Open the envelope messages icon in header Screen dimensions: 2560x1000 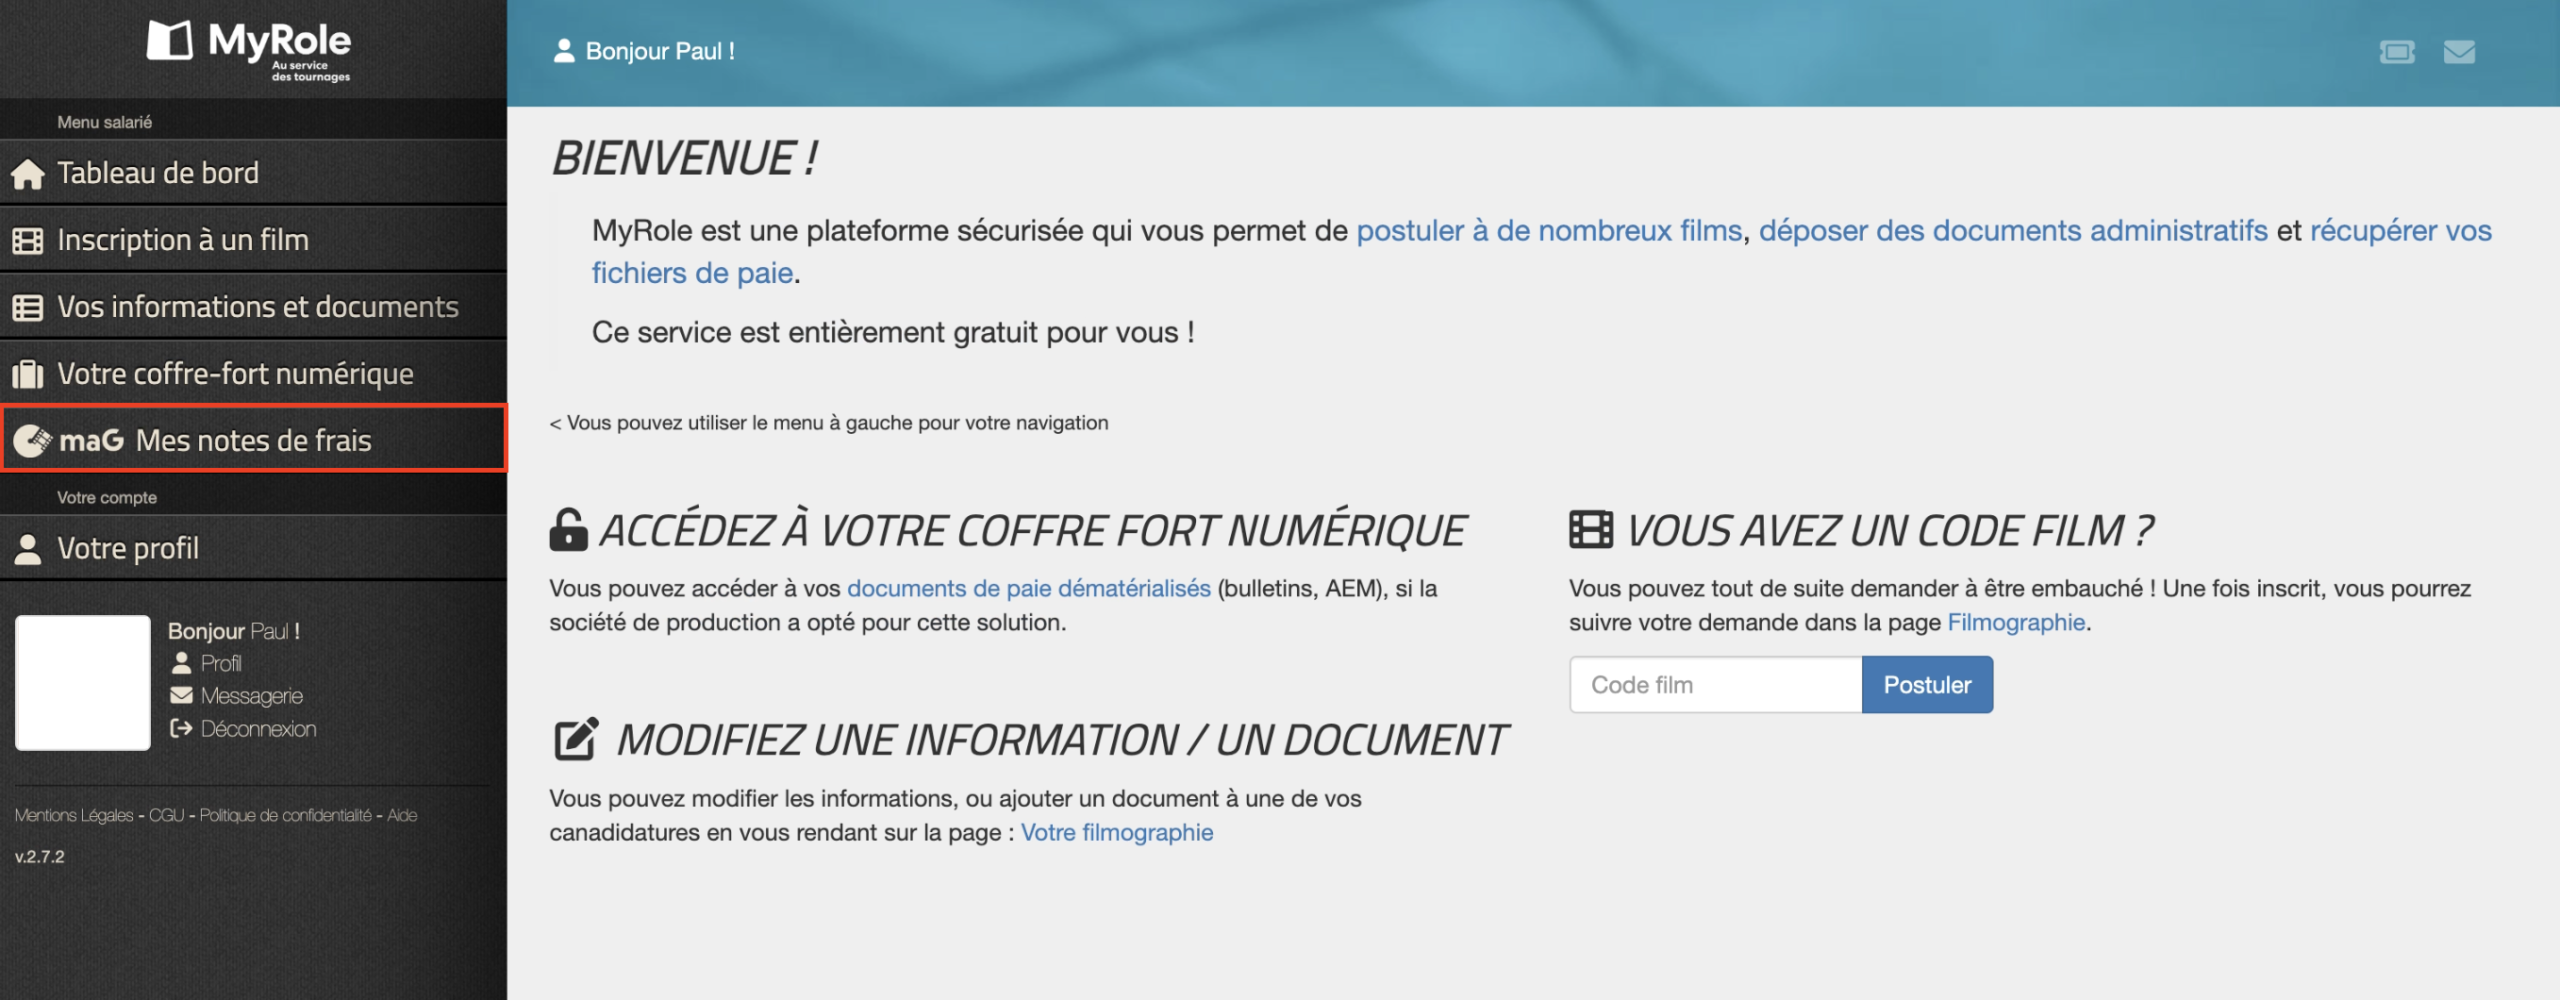(x=2459, y=52)
